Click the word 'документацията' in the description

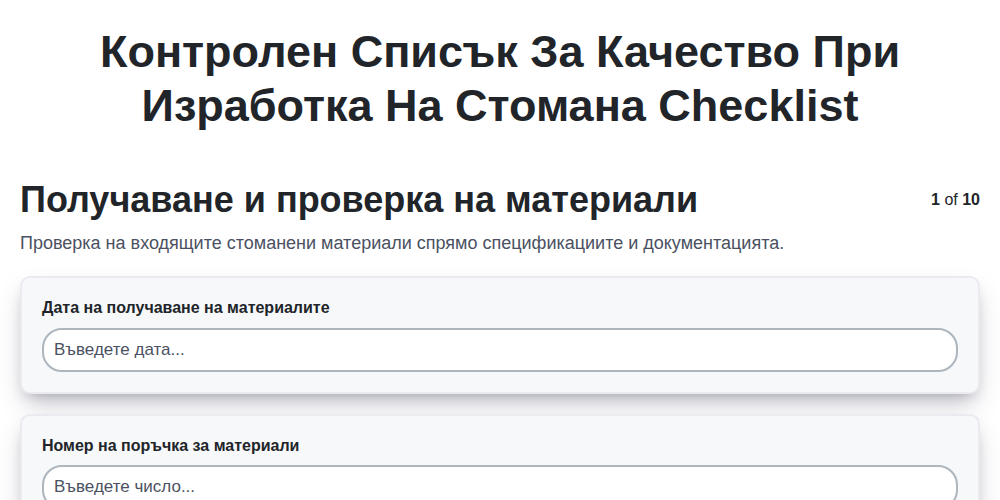click(x=713, y=243)
